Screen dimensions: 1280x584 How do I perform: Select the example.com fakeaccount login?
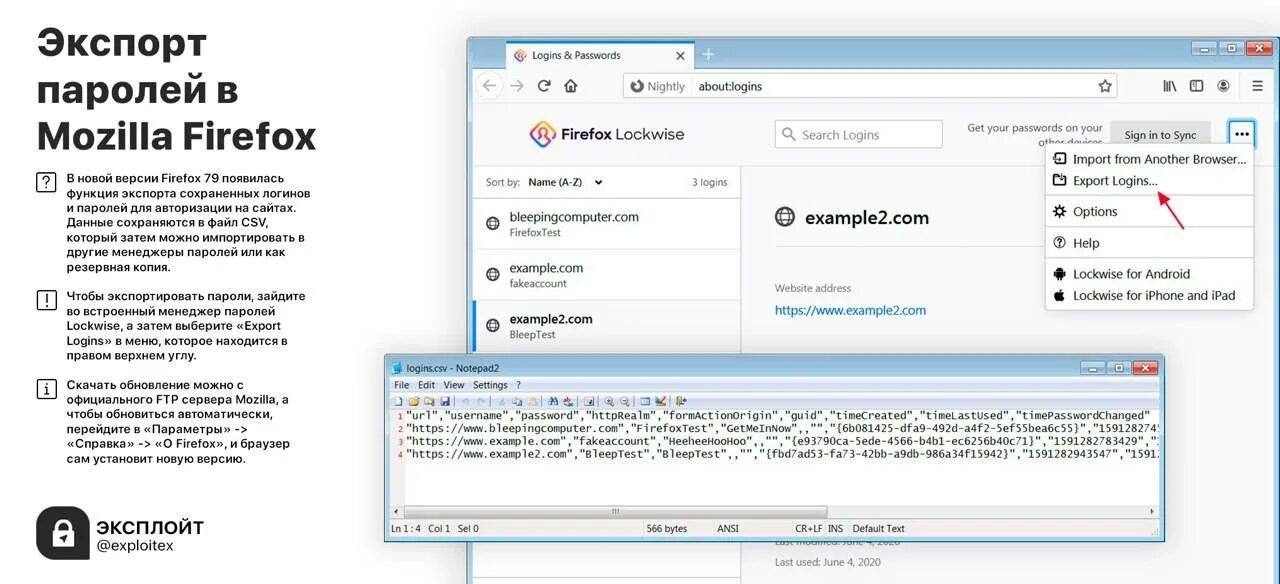click(607, 274)
